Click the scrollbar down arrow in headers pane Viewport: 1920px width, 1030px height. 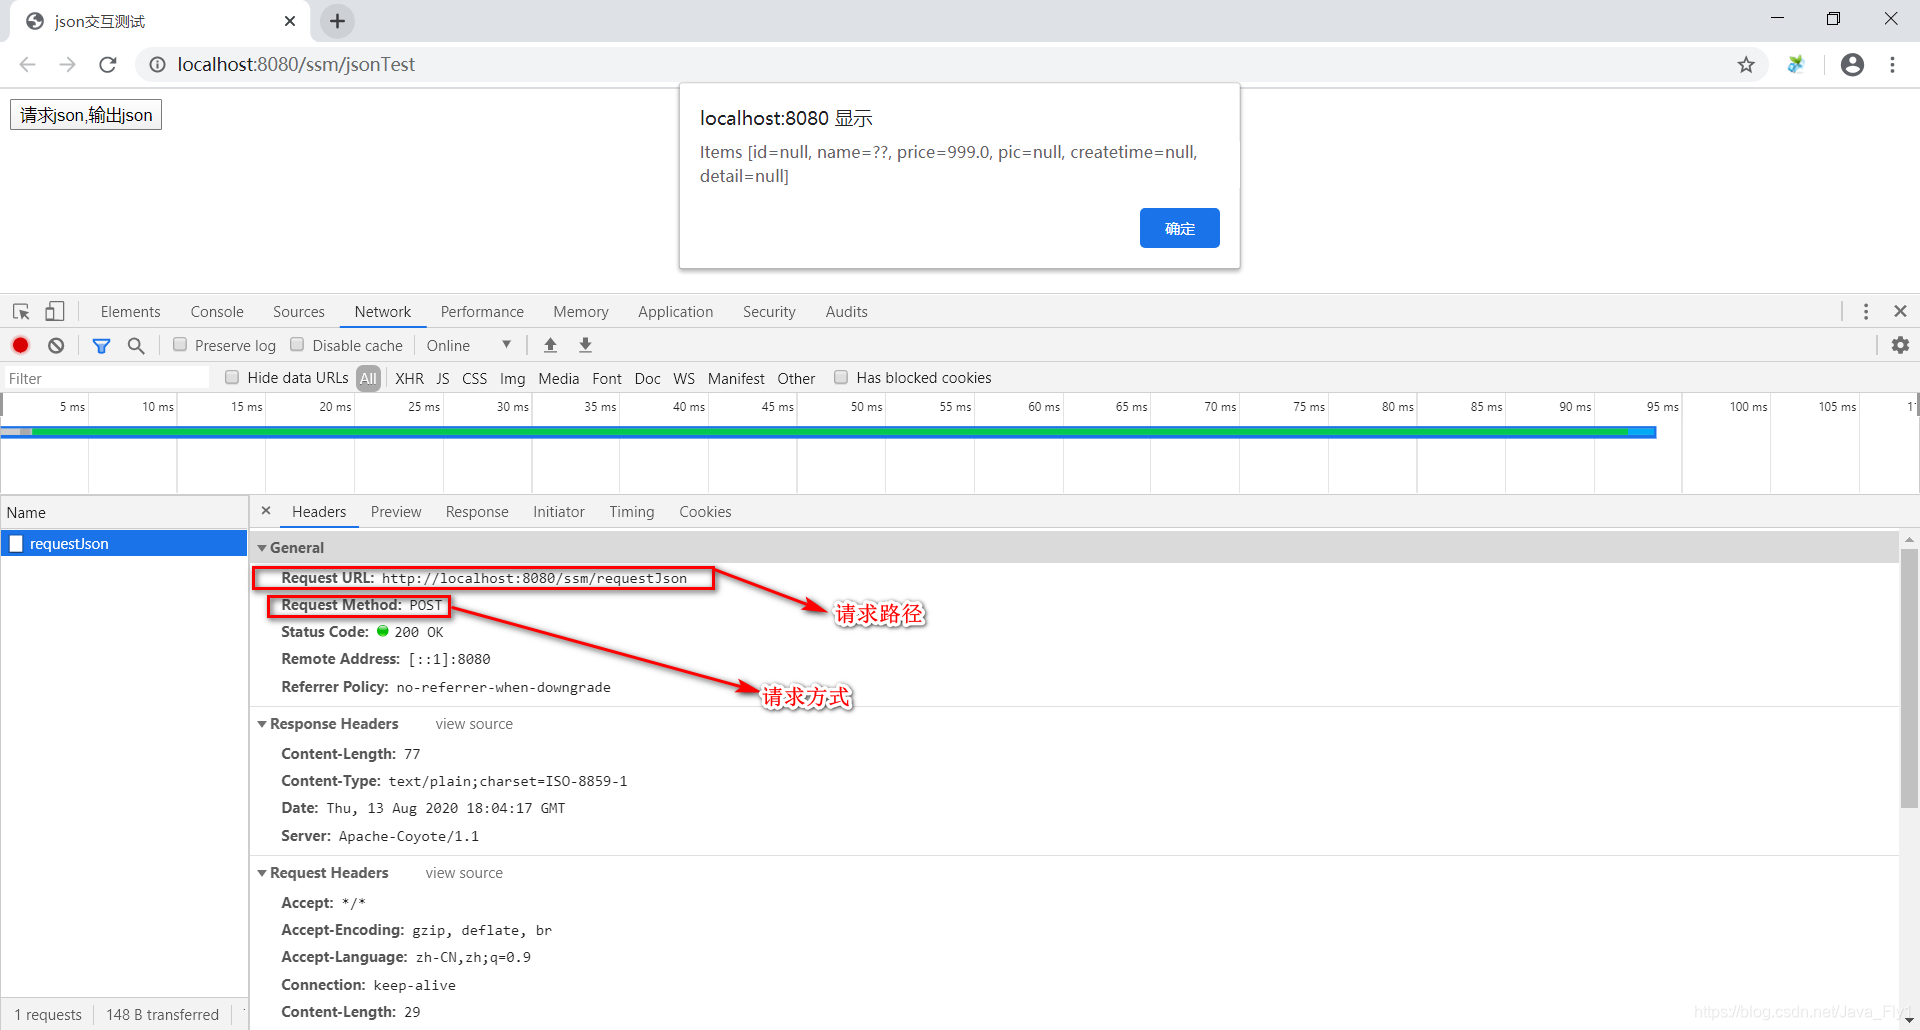coord(1909,1020)
